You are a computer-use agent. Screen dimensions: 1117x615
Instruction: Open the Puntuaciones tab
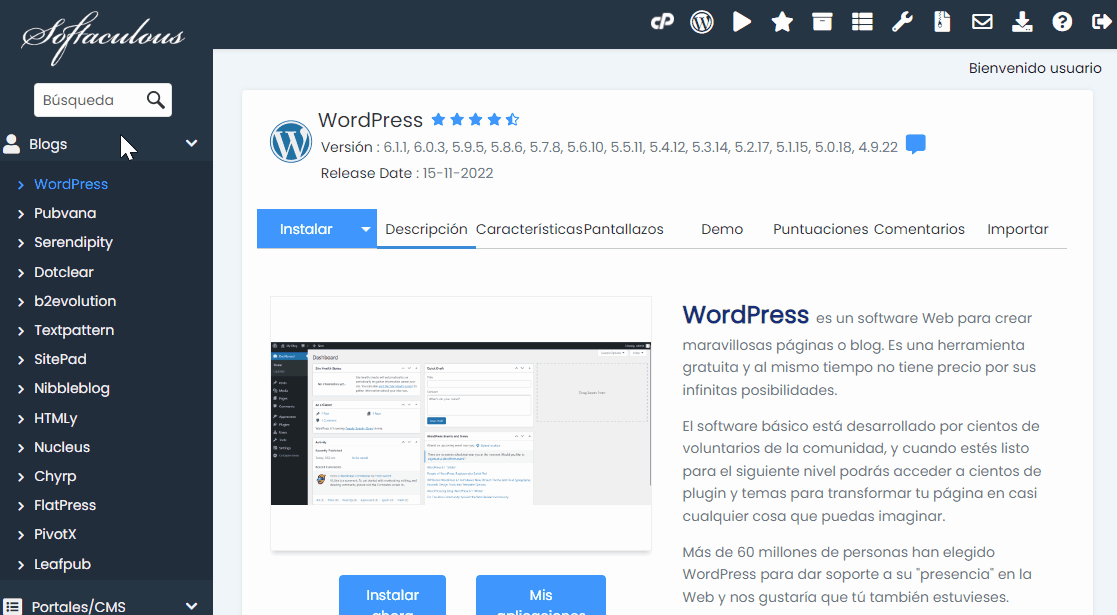(x=821, y=229)
